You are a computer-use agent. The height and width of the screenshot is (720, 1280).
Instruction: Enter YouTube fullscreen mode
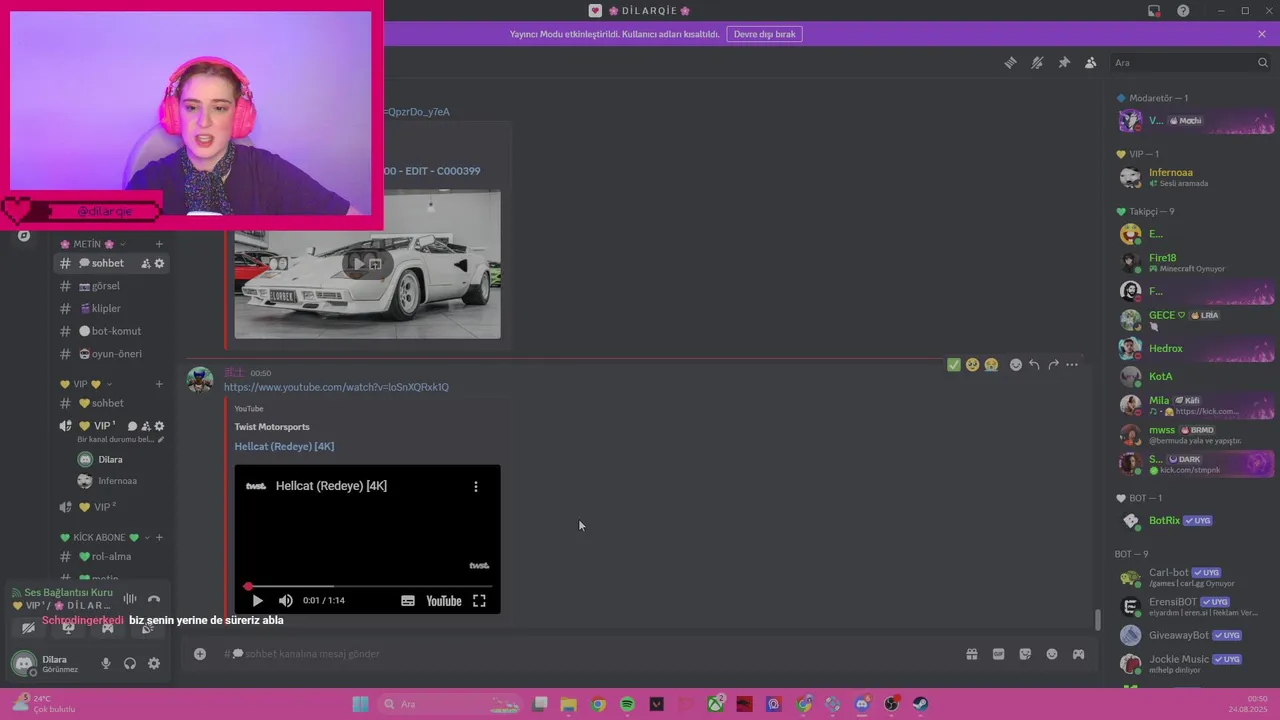(x=479, y=601)
